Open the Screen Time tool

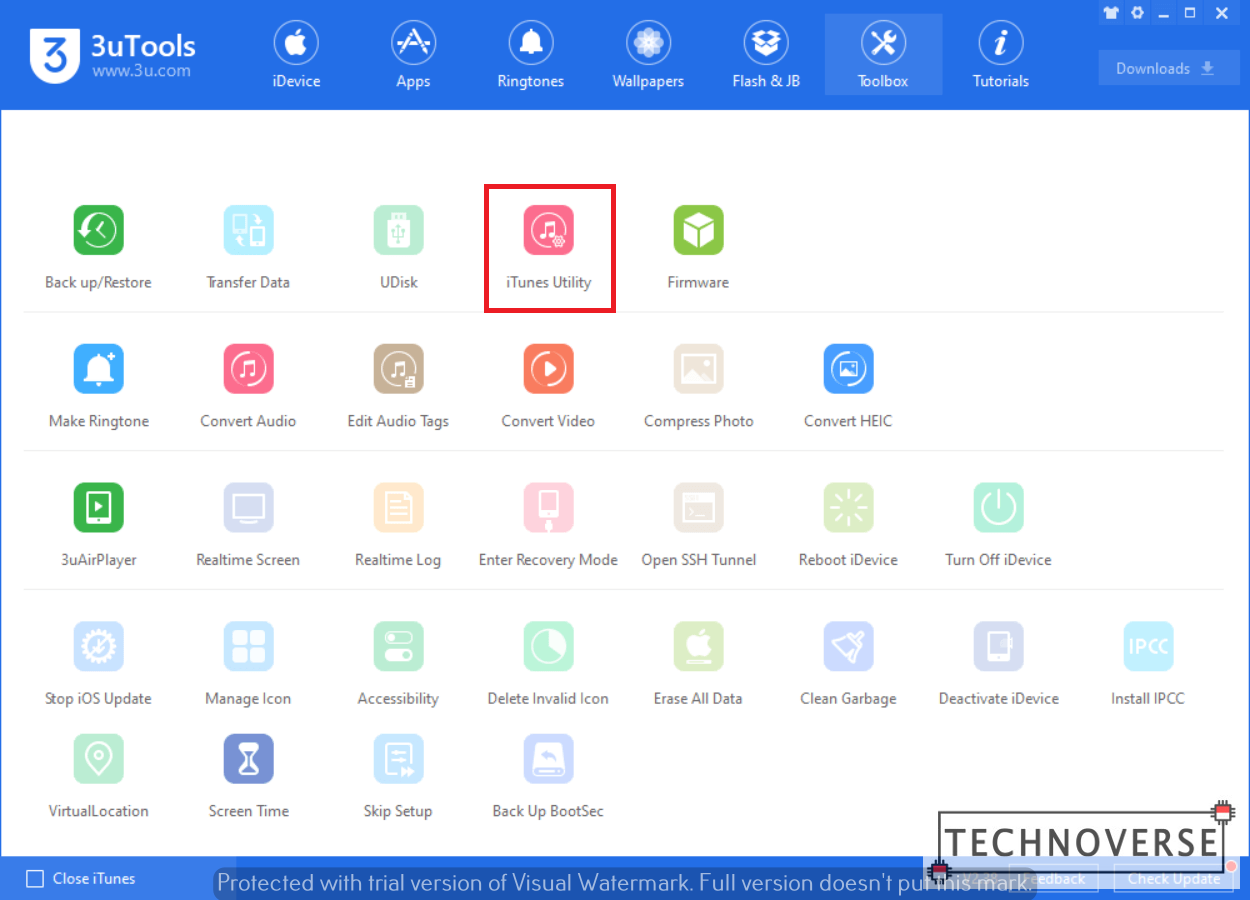point(248,776)
